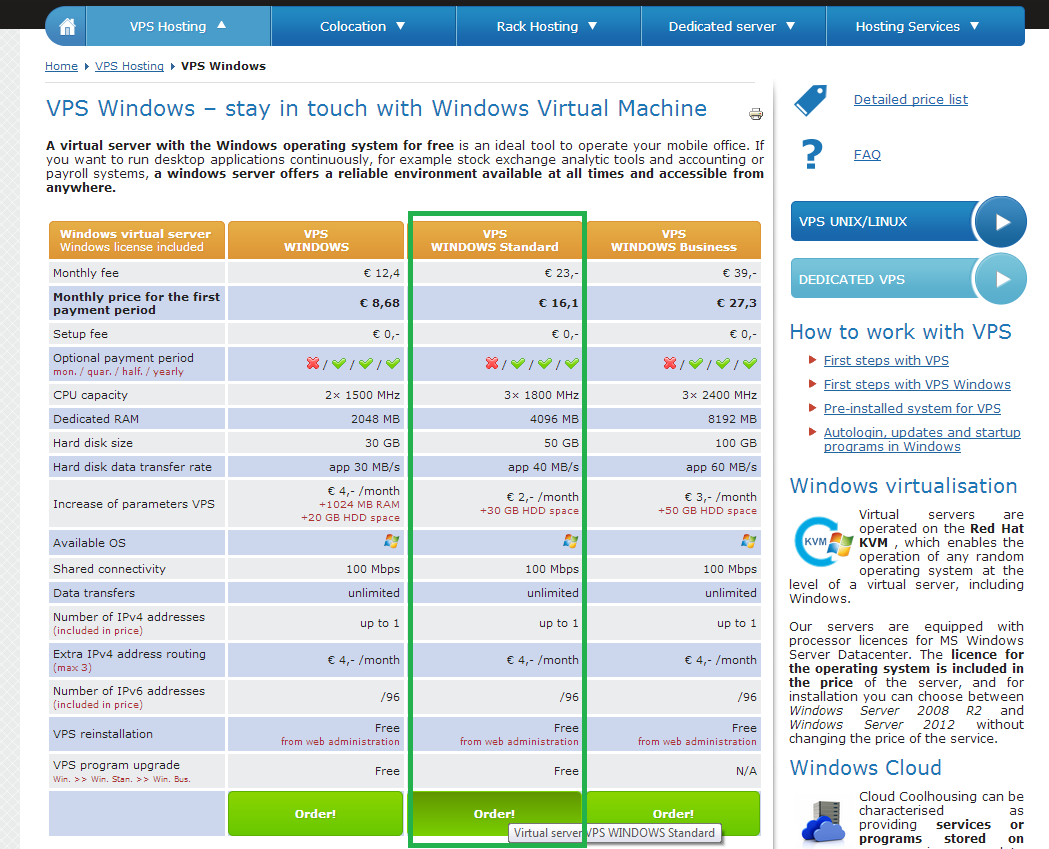Order the VPS WINDOWS Business plan
This screenshot has width=1049, height=849.
click(673, 814)
